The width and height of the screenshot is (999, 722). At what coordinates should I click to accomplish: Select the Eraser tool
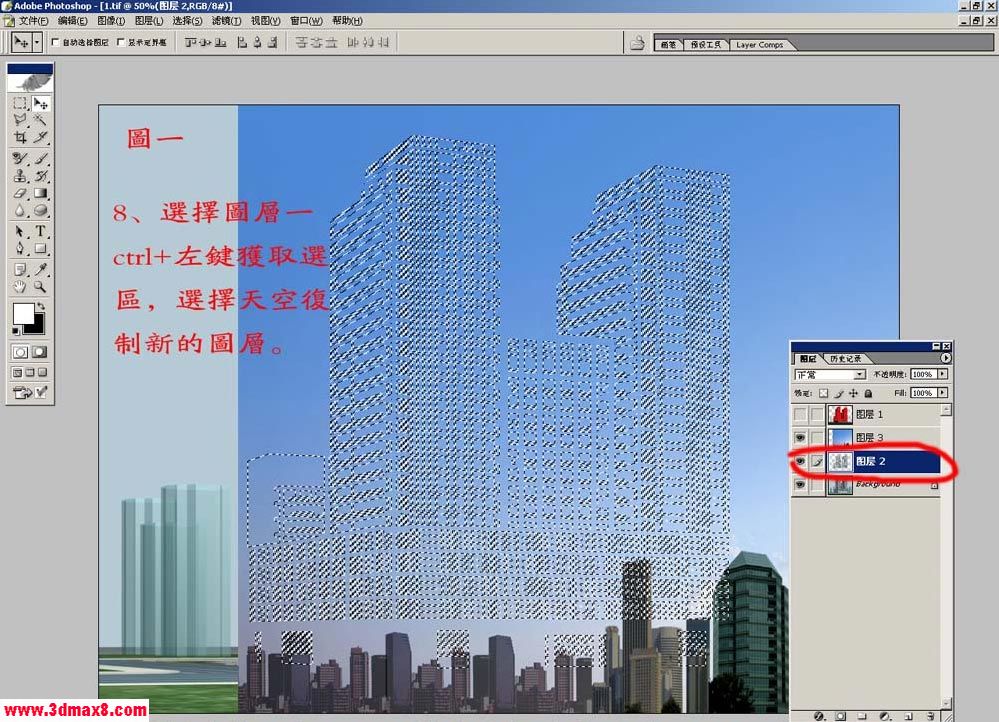(x=20, y=192)
